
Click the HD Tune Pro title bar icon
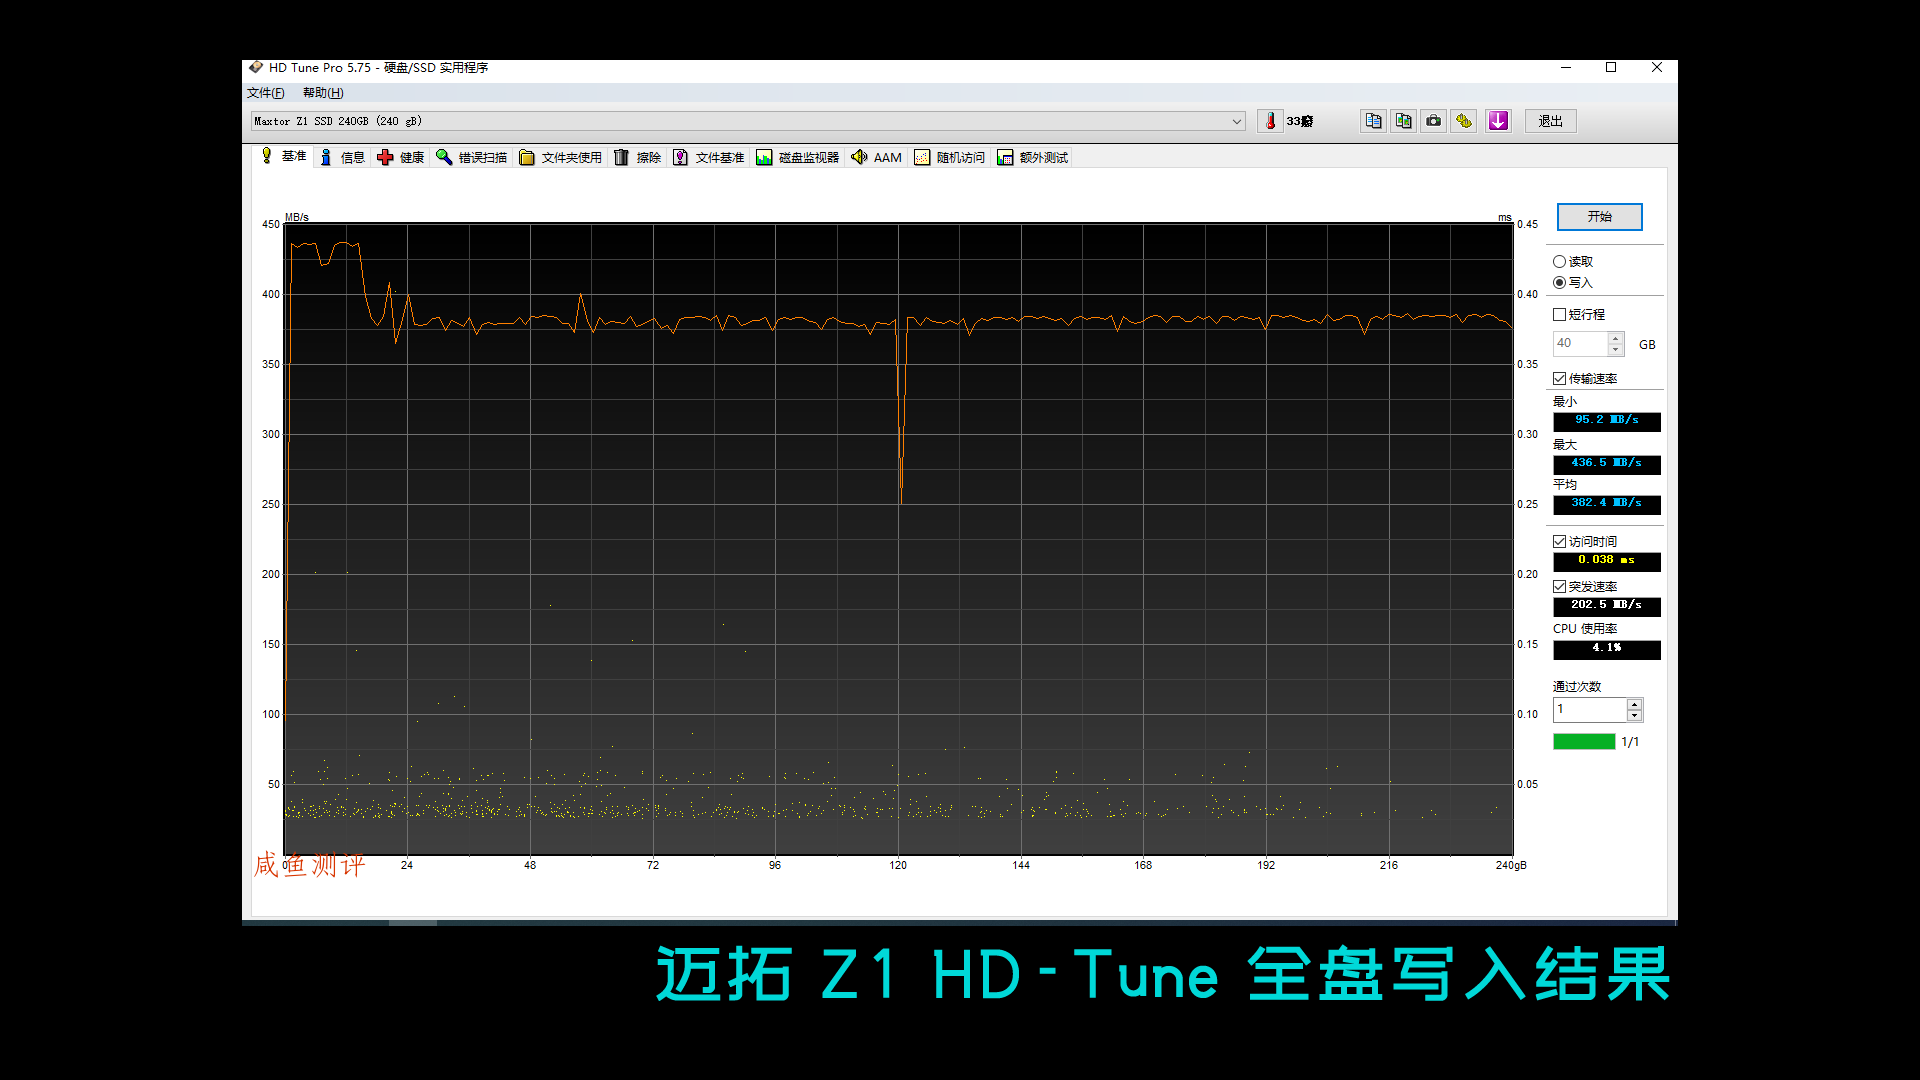256,67
